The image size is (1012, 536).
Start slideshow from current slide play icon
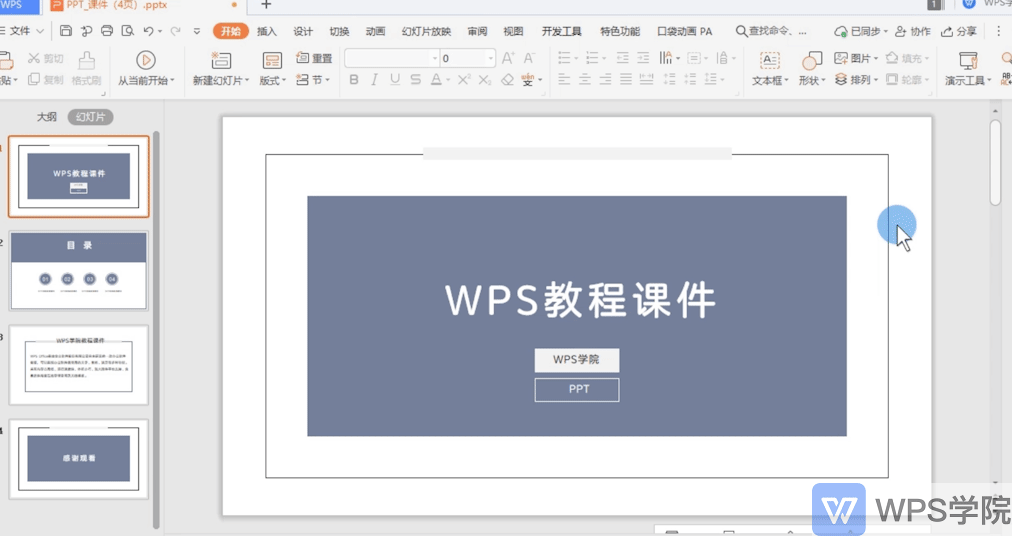(146, 60)
